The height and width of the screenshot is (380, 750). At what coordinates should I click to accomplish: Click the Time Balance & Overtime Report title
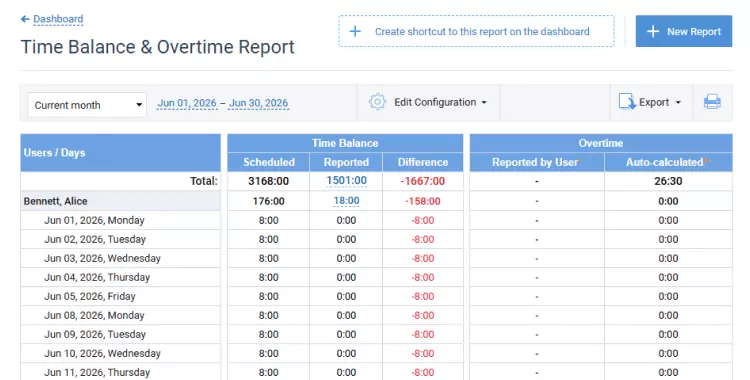coord(158,47)
